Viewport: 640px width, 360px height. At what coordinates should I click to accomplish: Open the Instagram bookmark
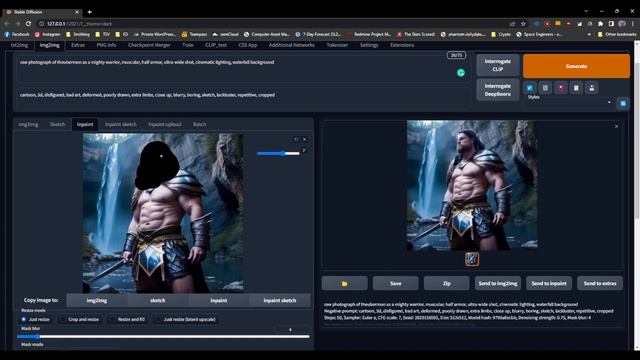tap(47, 34)
